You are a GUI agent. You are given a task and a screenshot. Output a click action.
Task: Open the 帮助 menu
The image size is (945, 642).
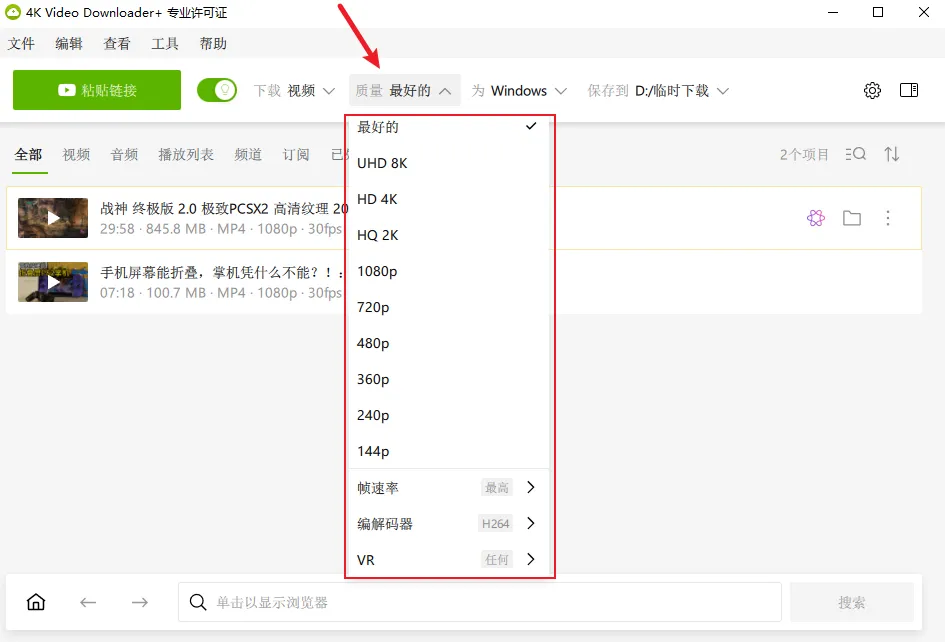pyautogui.click(x=213, y=43)
